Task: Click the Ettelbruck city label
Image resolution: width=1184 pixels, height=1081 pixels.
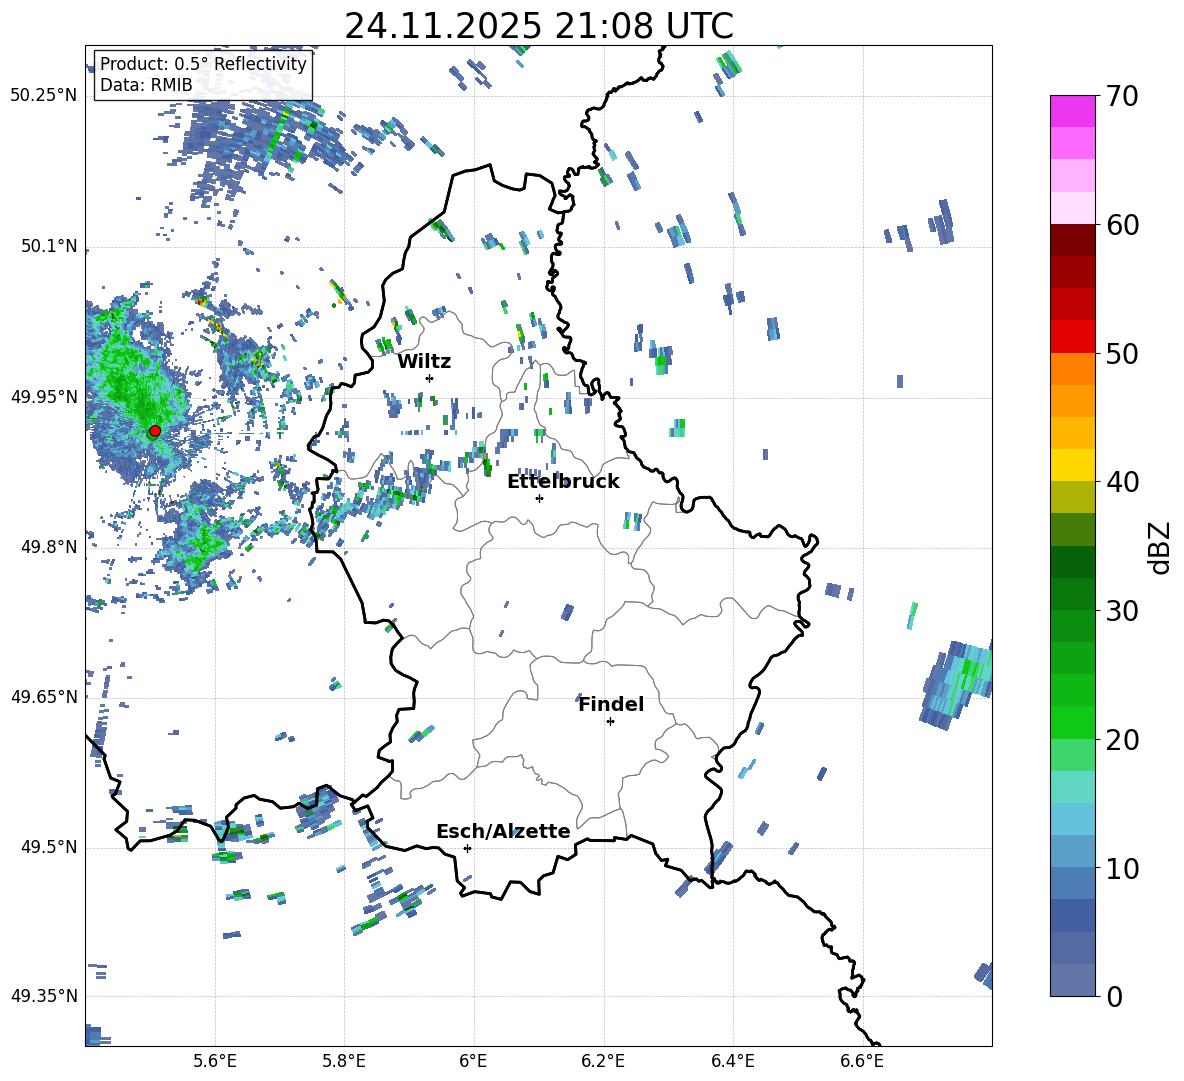Action: [563, 482]
